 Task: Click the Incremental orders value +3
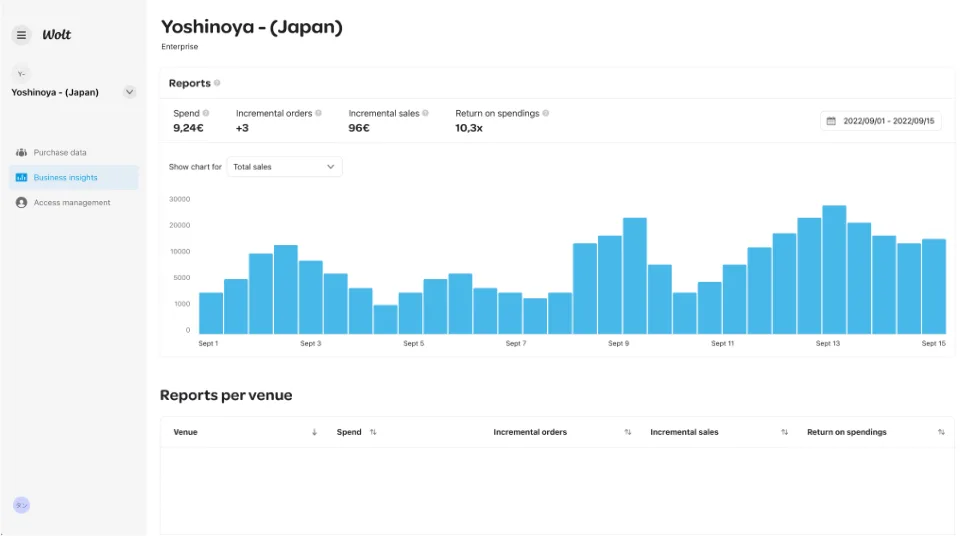click(242, 128)
